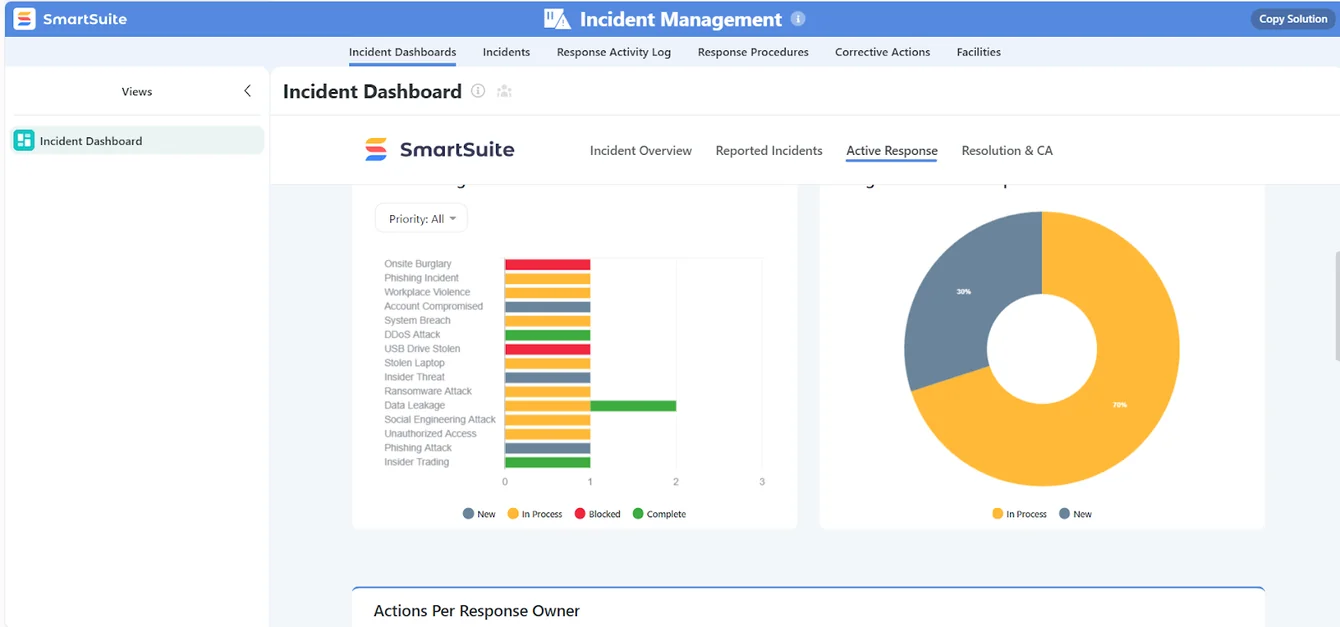
Task: Click the System Breach chart label
Action: point(417,321)
